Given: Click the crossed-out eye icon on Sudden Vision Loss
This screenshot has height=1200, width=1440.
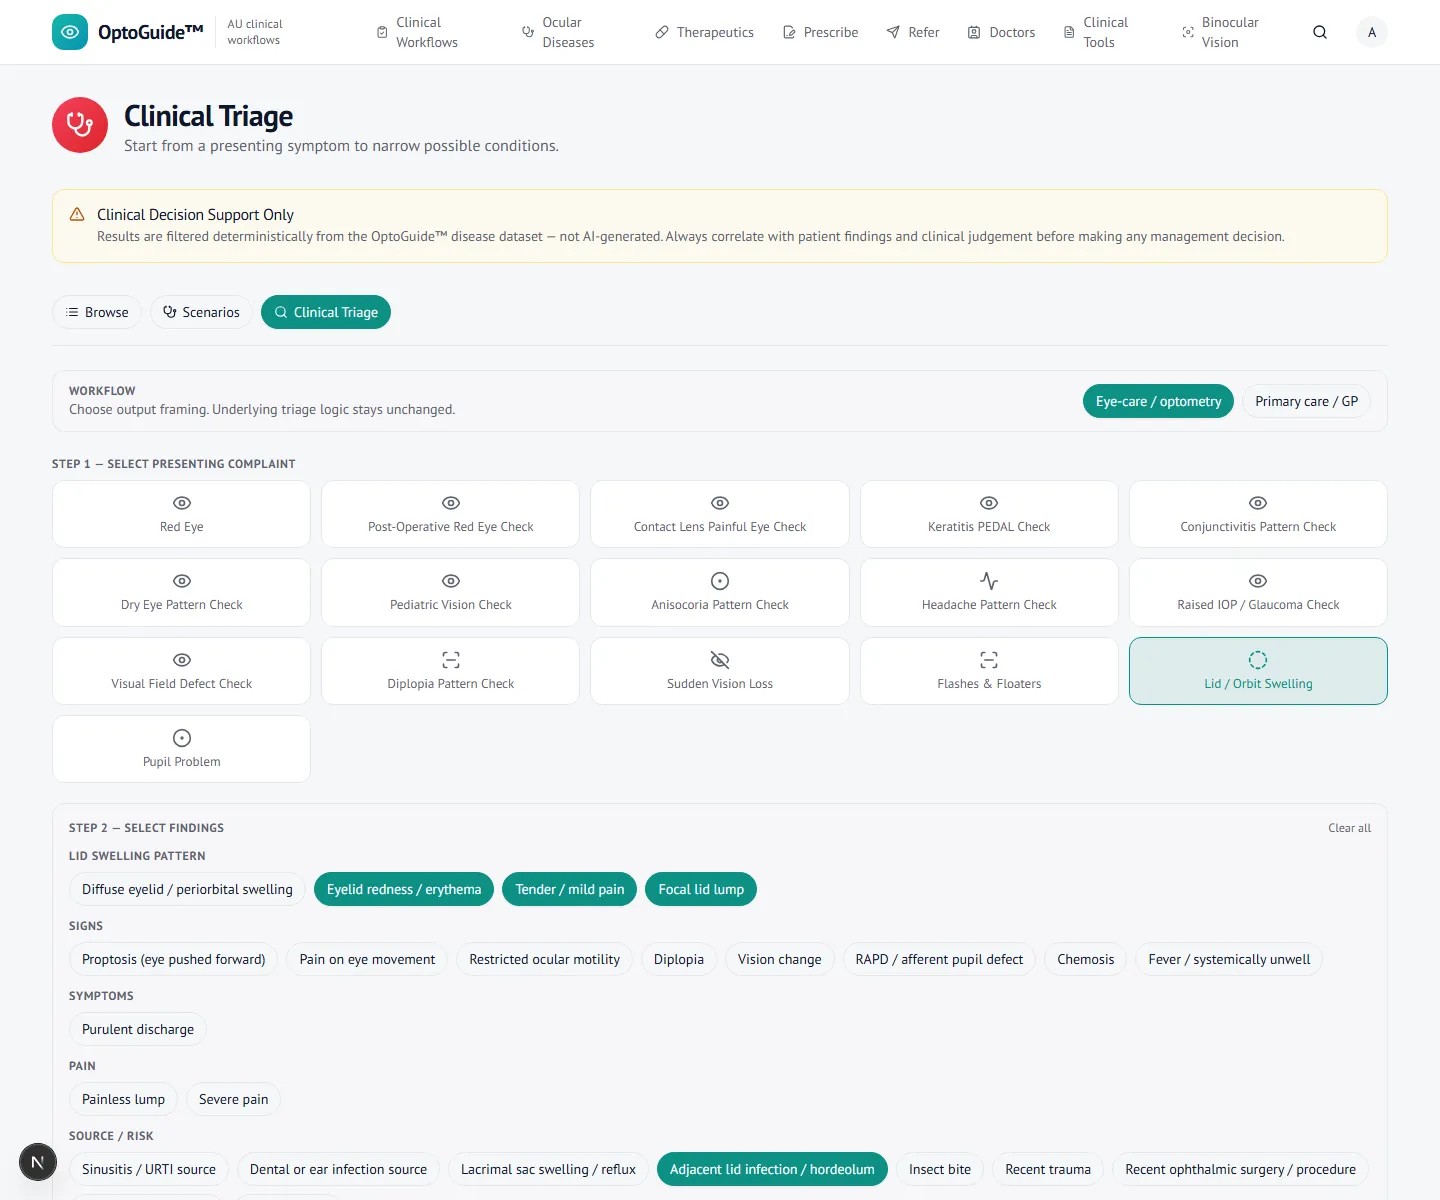Looking at the screenshot, I should [x=720, y=660].
